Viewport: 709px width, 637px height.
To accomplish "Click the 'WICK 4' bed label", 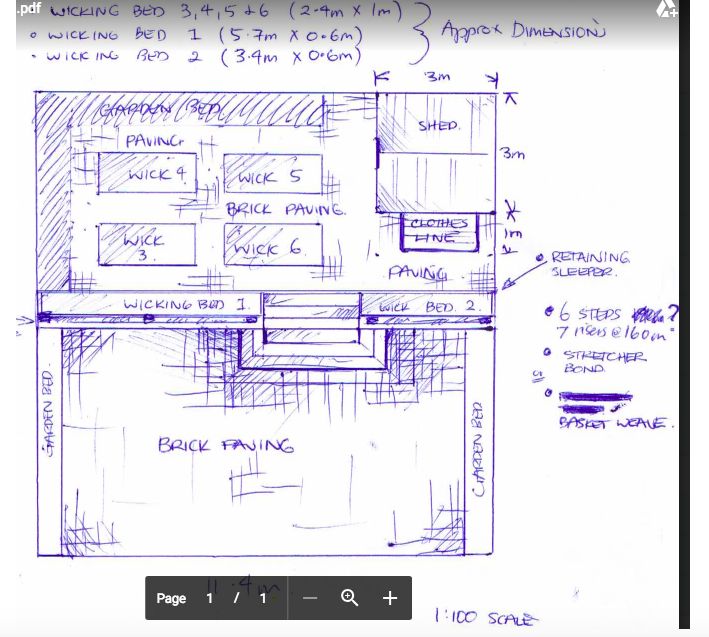I will 156,174.
